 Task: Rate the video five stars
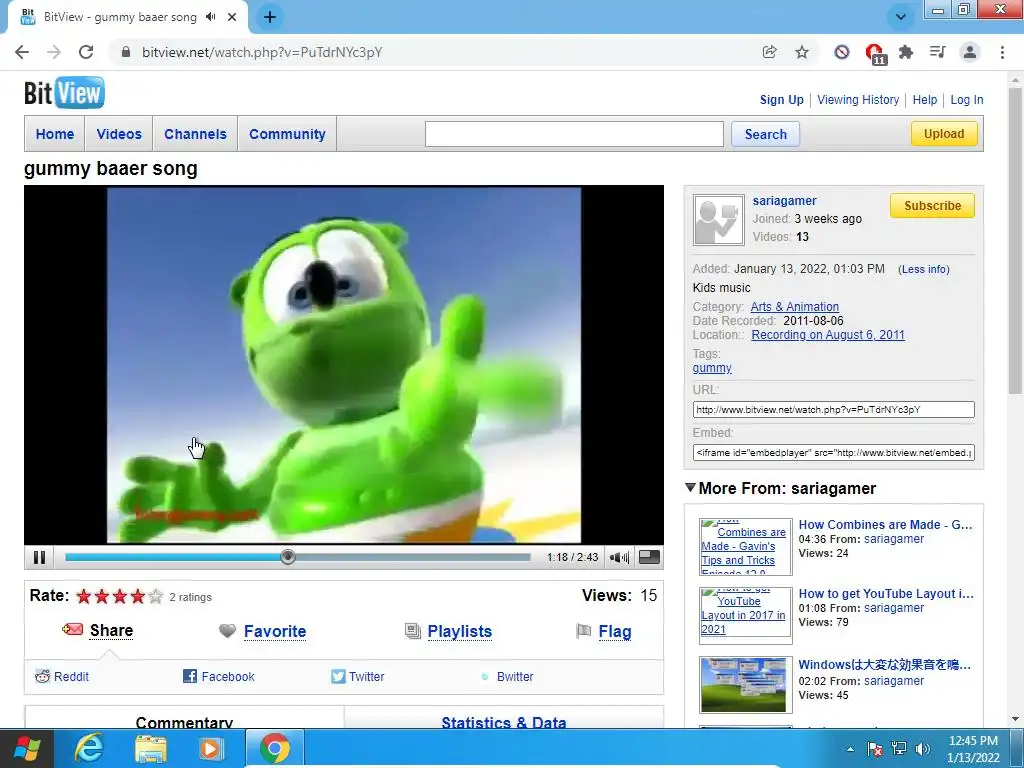click(x=155, y=596)
